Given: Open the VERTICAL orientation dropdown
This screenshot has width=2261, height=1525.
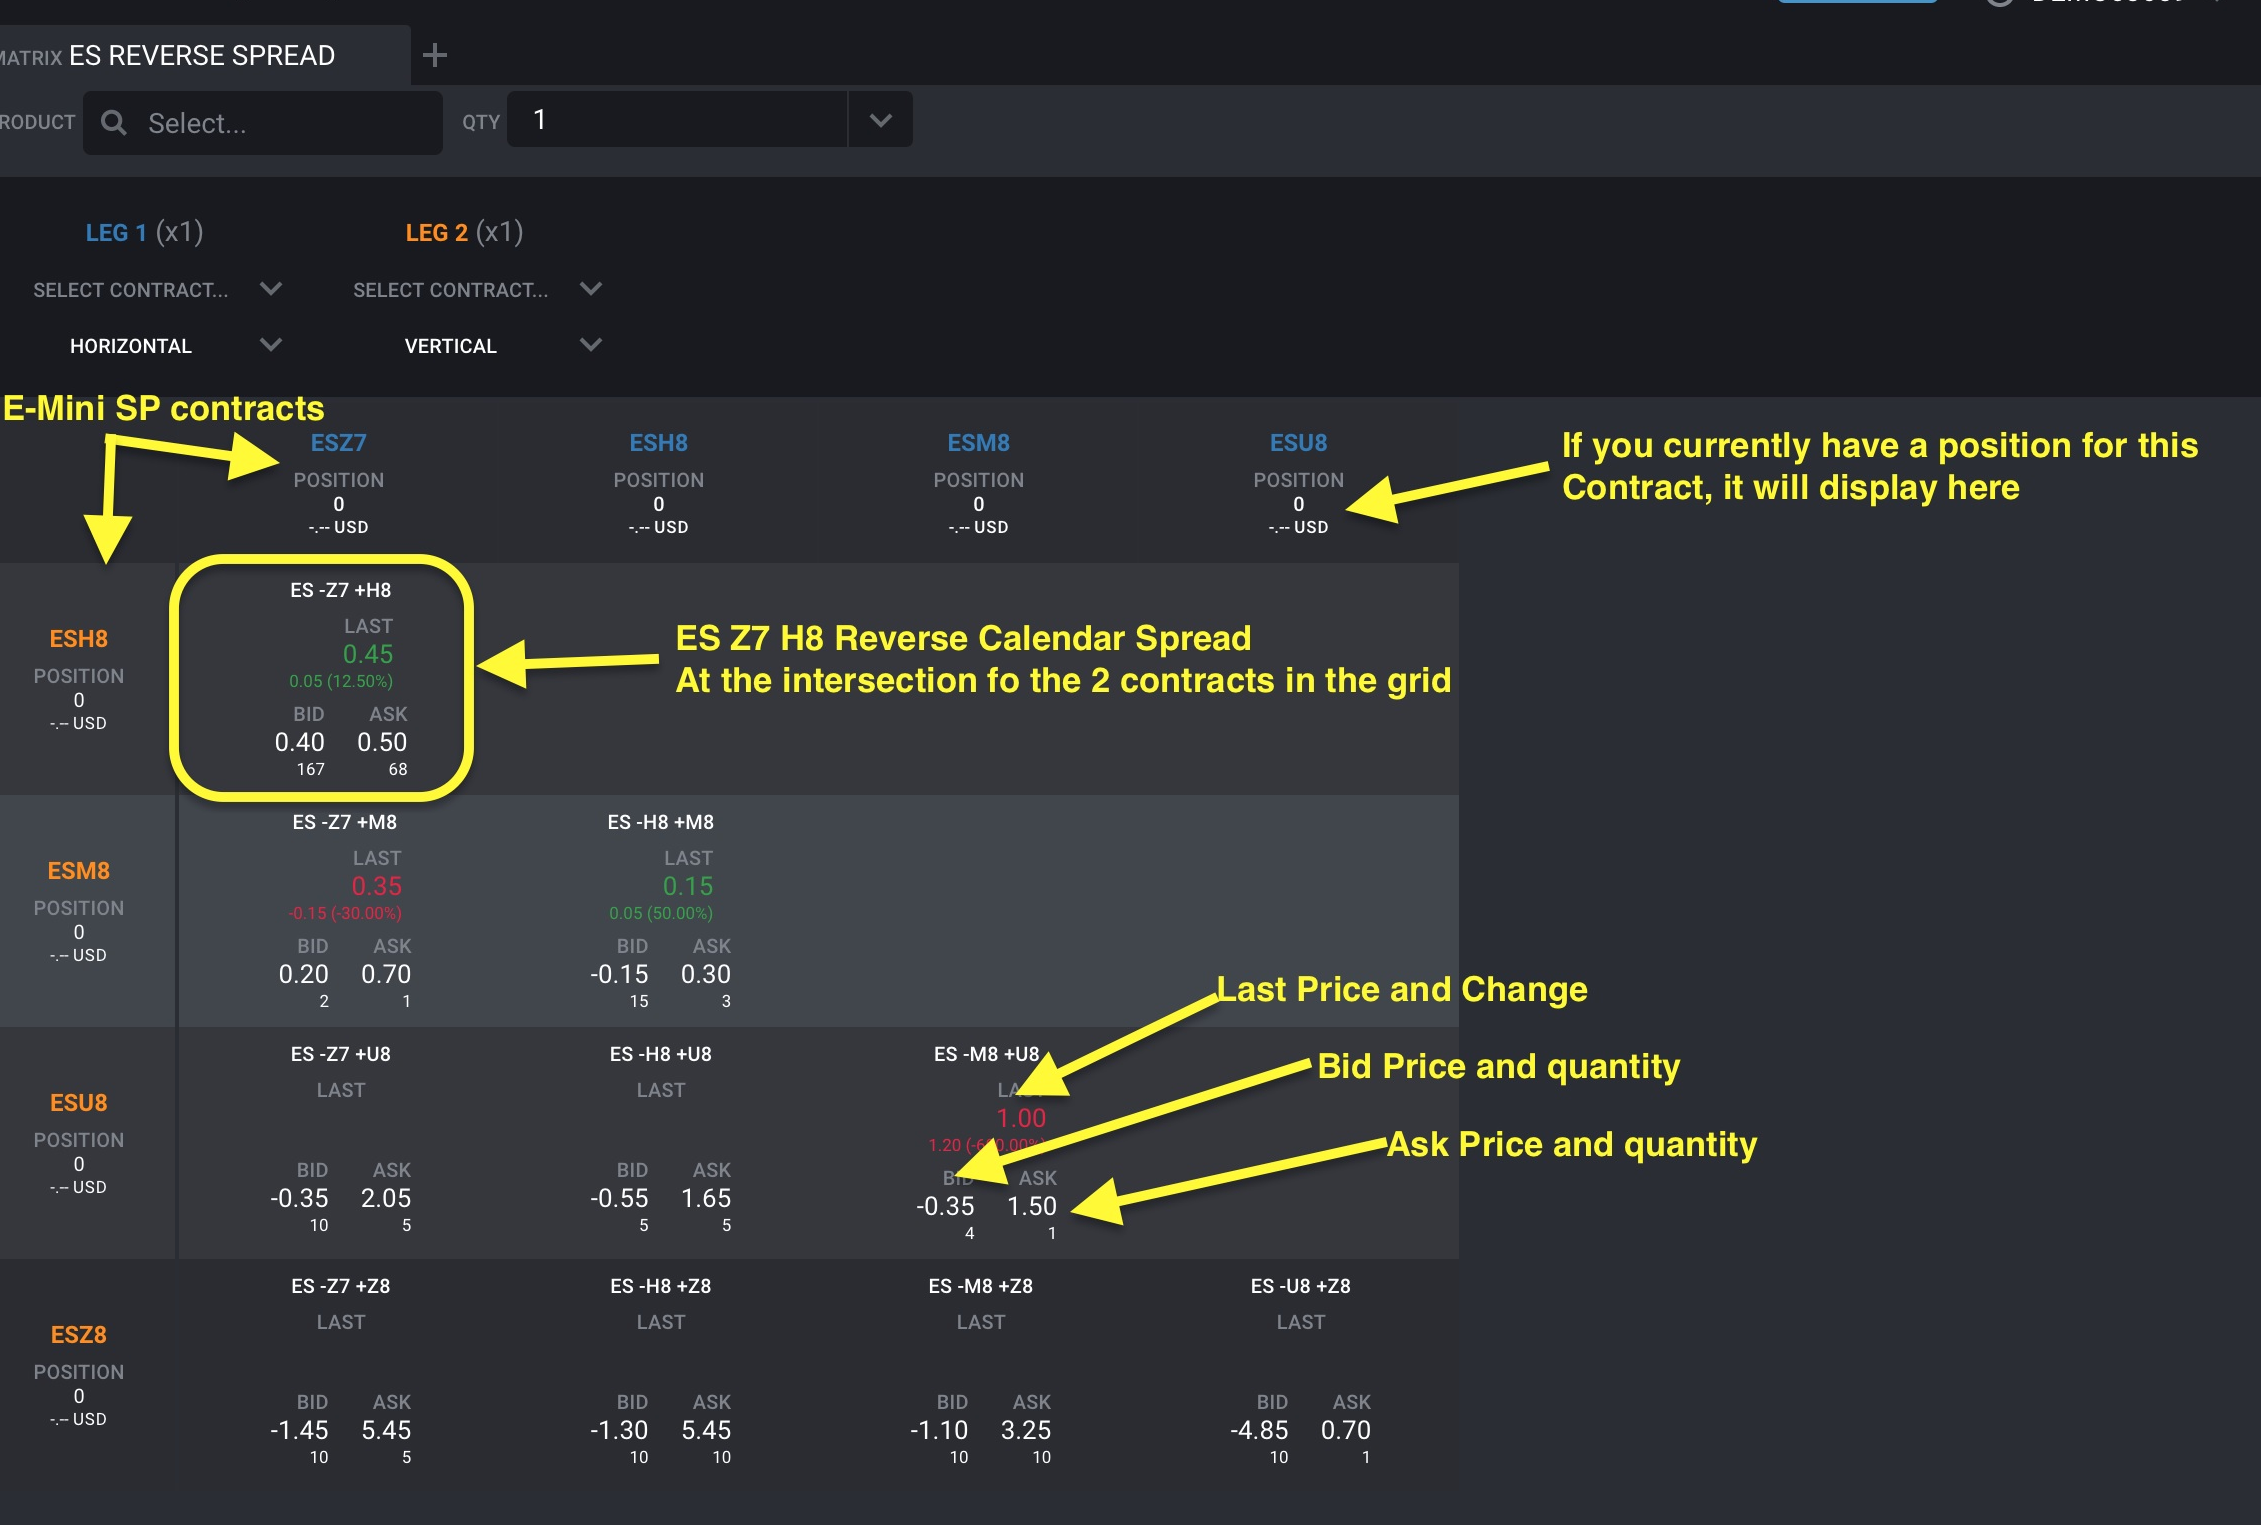Looking at the screenshot, I should point(591,345).
